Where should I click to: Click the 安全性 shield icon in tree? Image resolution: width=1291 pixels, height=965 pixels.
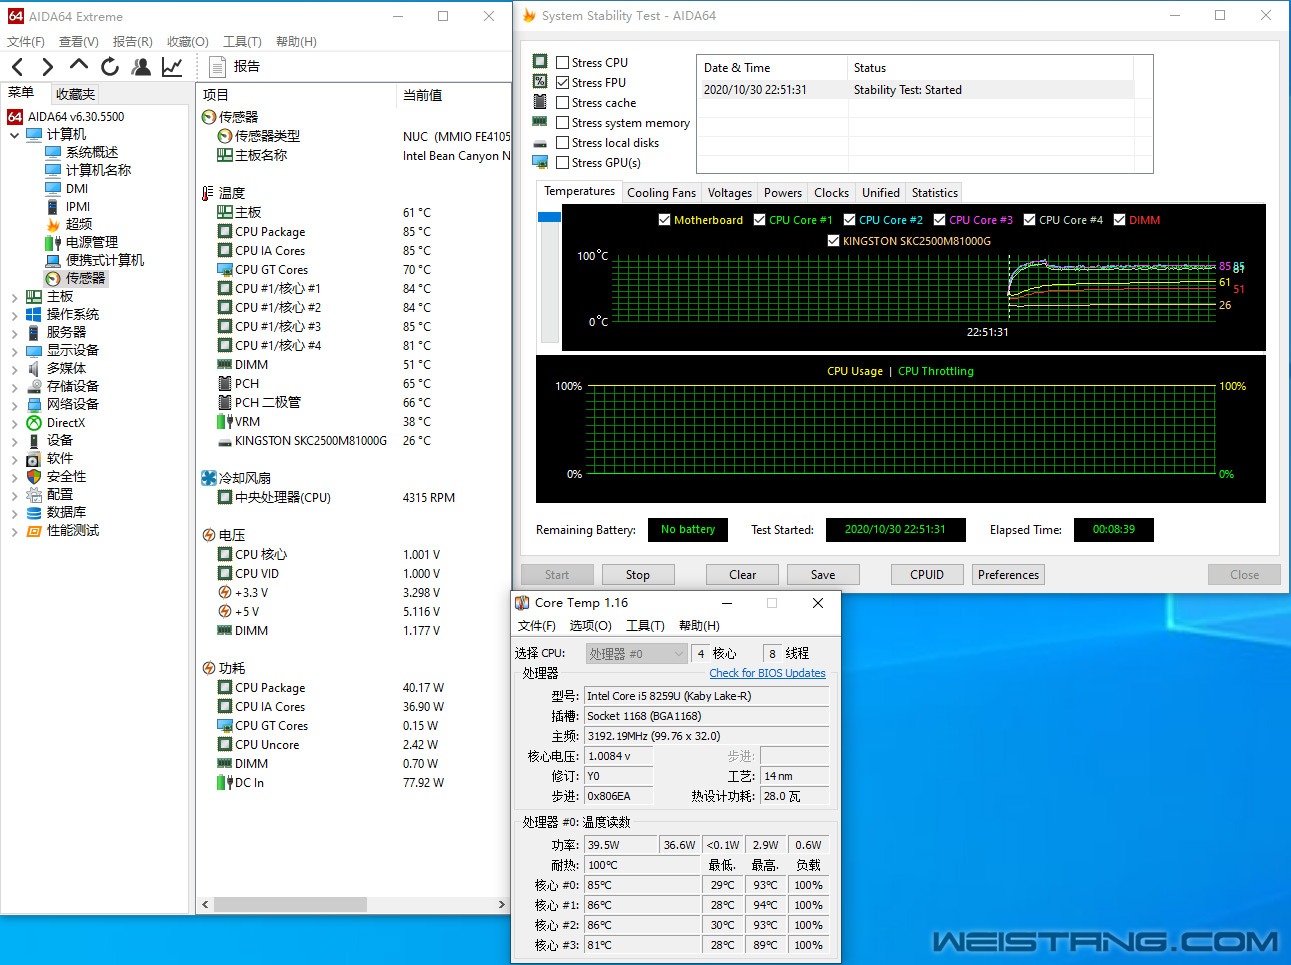[x=34, y=477]
